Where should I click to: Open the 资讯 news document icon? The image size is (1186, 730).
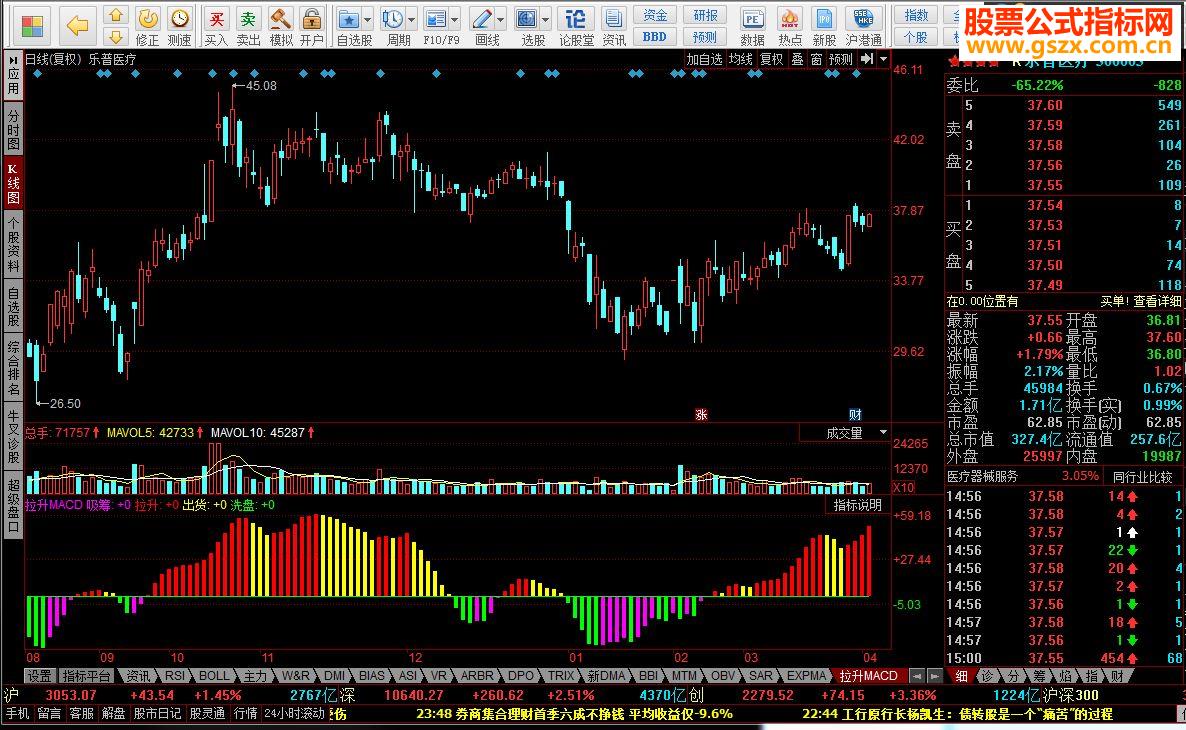tap(614, 19)
